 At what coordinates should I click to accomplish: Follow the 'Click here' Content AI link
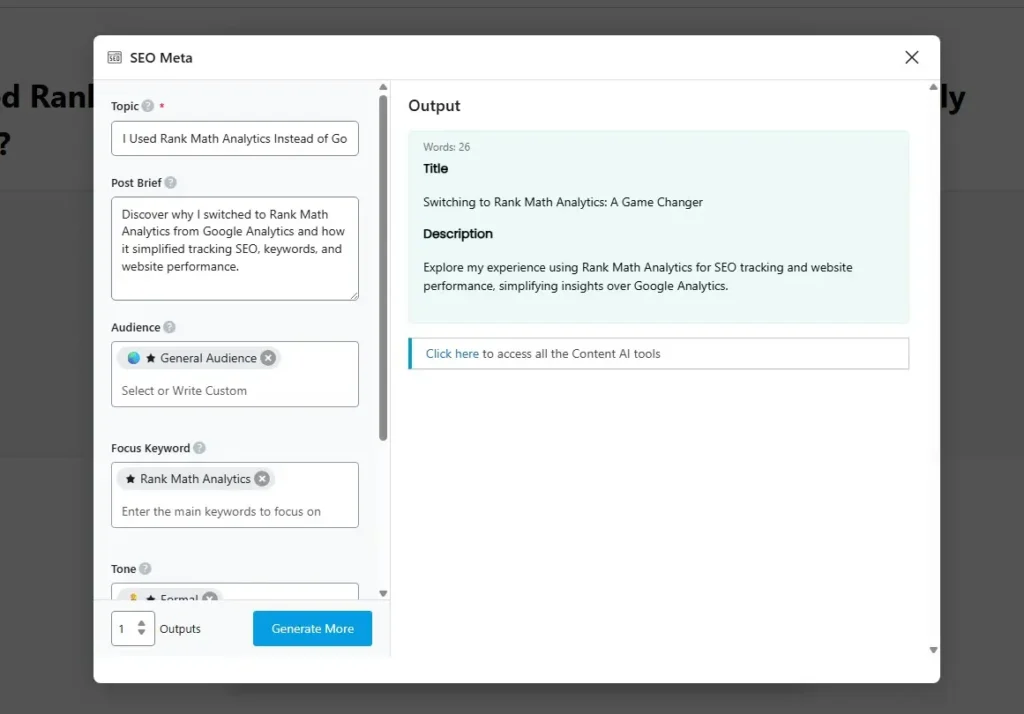tap(452, 354)
